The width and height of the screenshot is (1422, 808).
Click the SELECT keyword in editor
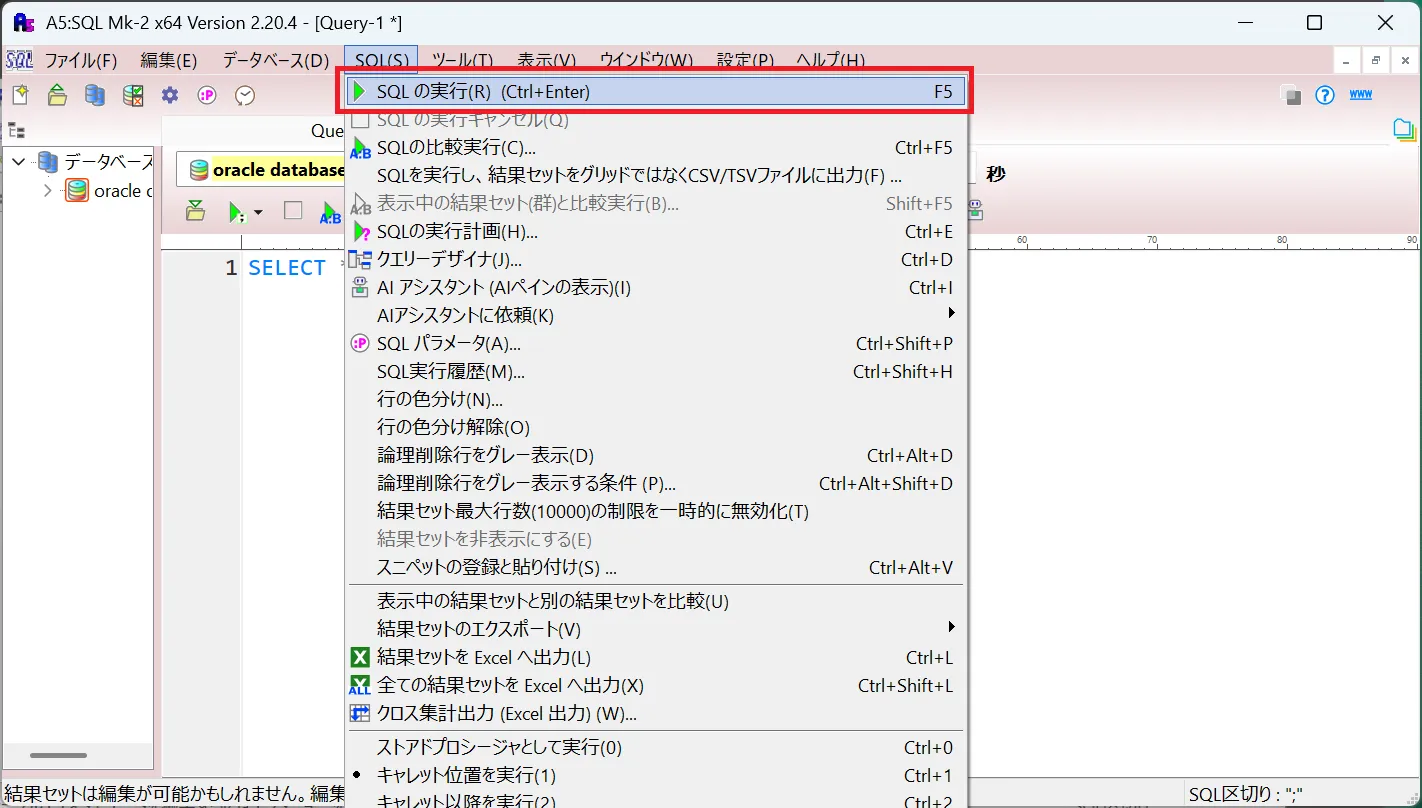point(287,268)
